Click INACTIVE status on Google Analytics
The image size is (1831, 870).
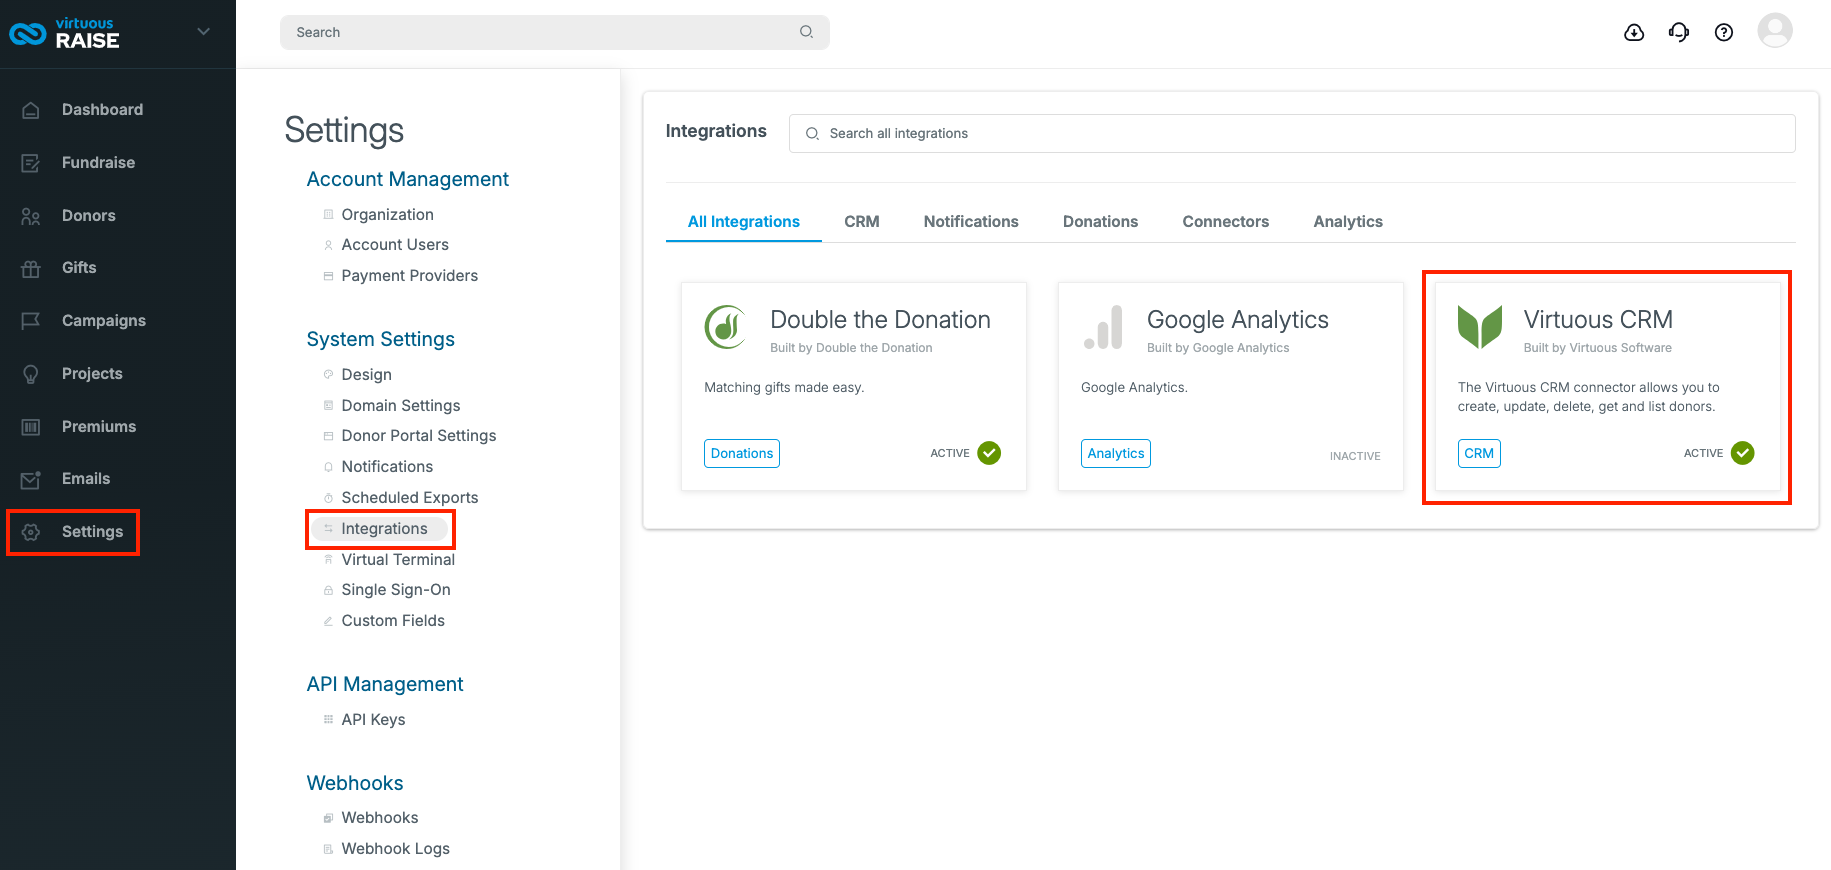click(1355, 456)
